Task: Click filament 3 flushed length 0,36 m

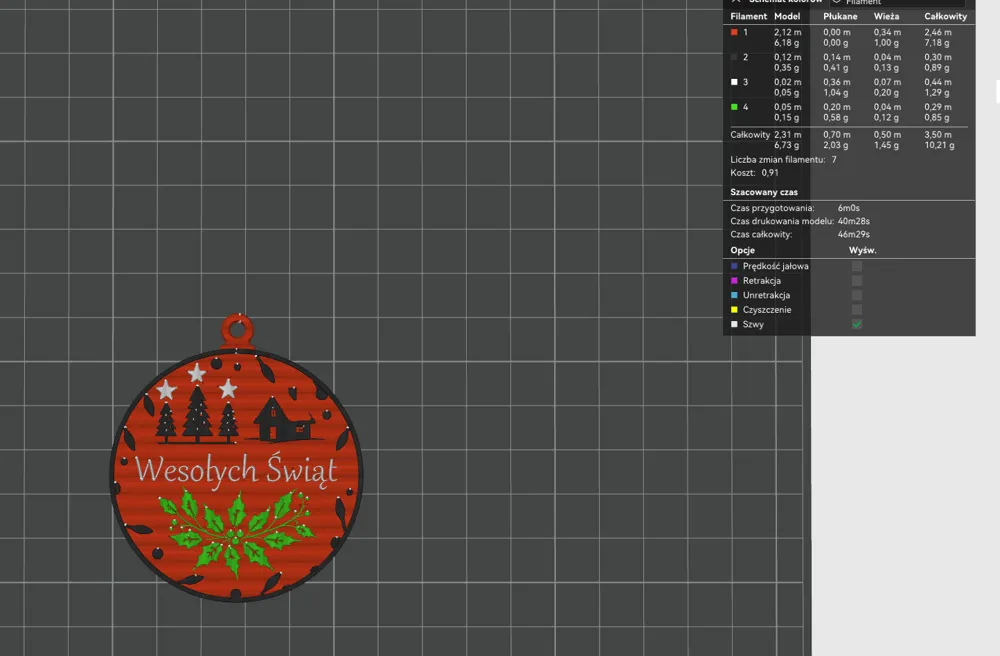Action: tap(837, 82)
